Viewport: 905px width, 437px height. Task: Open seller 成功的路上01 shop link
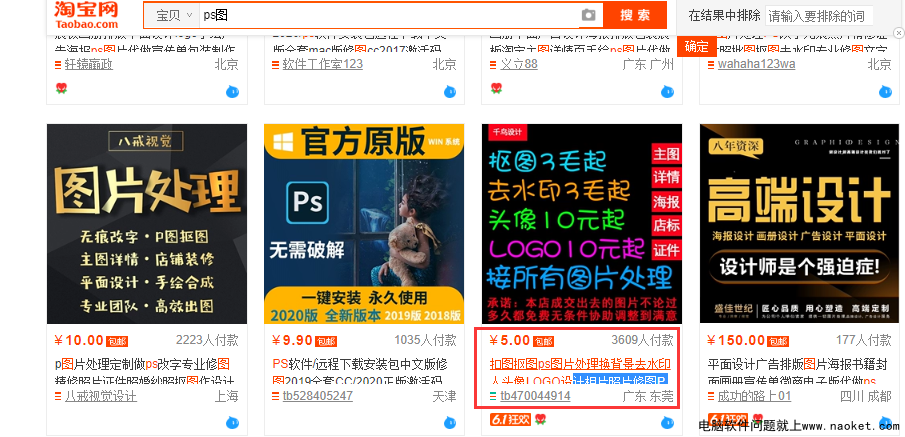coord(754,396)
